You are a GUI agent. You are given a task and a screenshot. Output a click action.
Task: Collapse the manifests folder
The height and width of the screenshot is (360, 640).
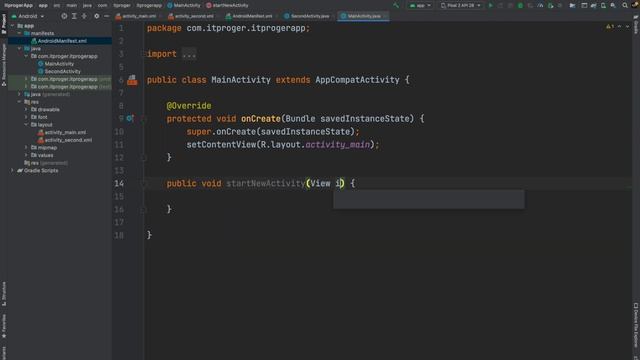[x=19, y=33]
